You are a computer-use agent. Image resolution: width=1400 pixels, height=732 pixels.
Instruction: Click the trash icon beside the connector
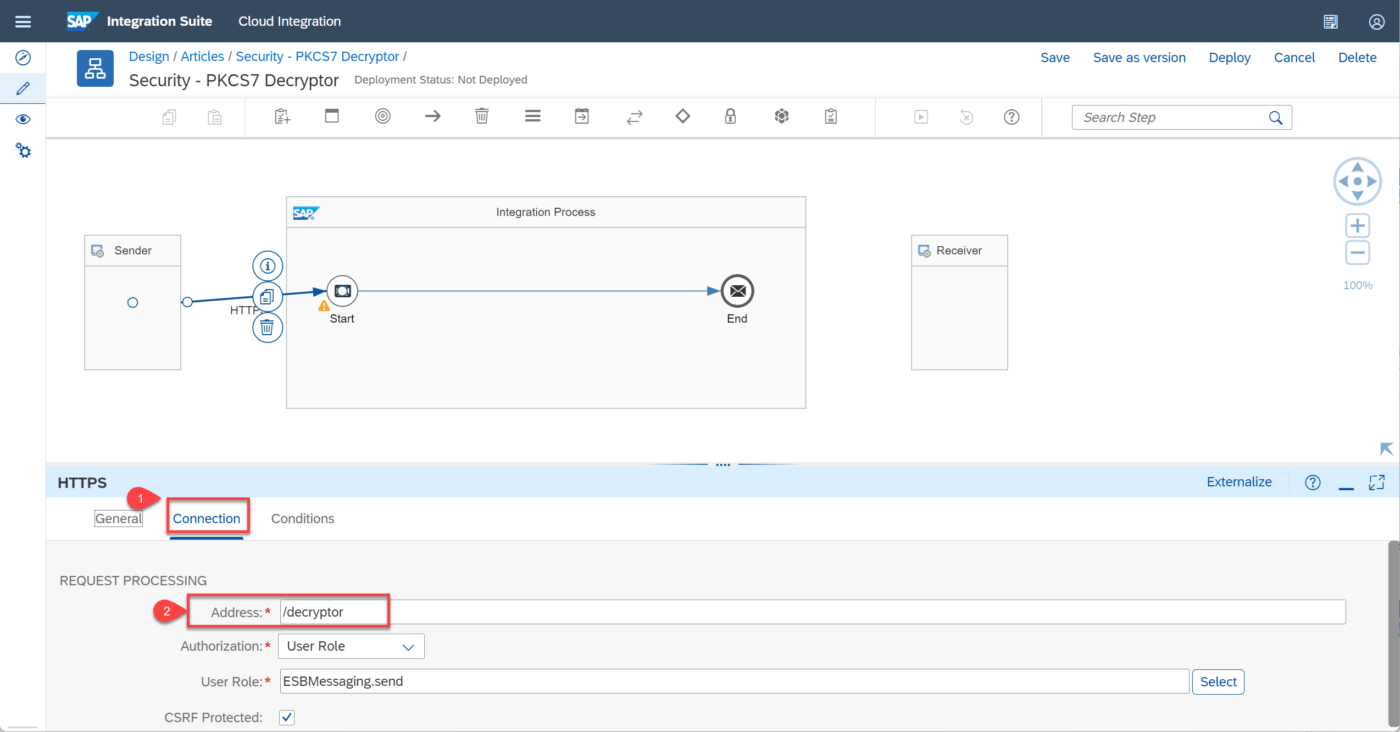click(267, 327)
